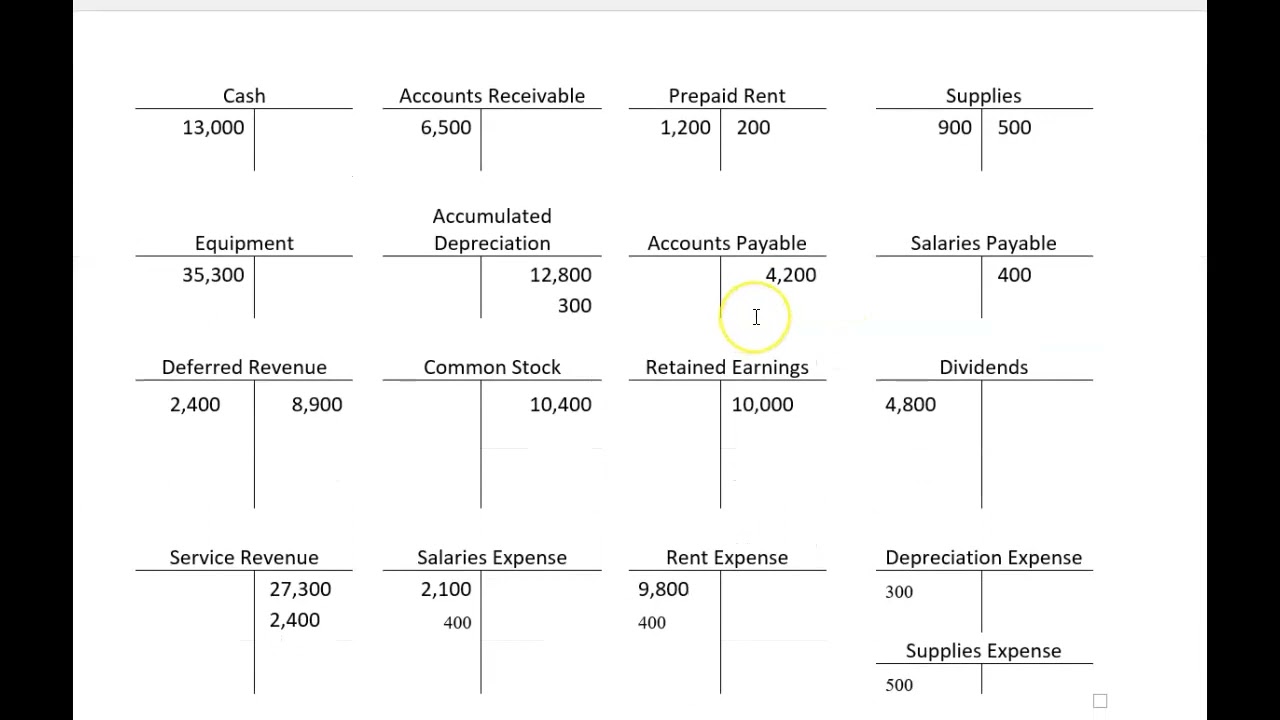Click the Accumulated Depreciation heading

pos(492,230)
